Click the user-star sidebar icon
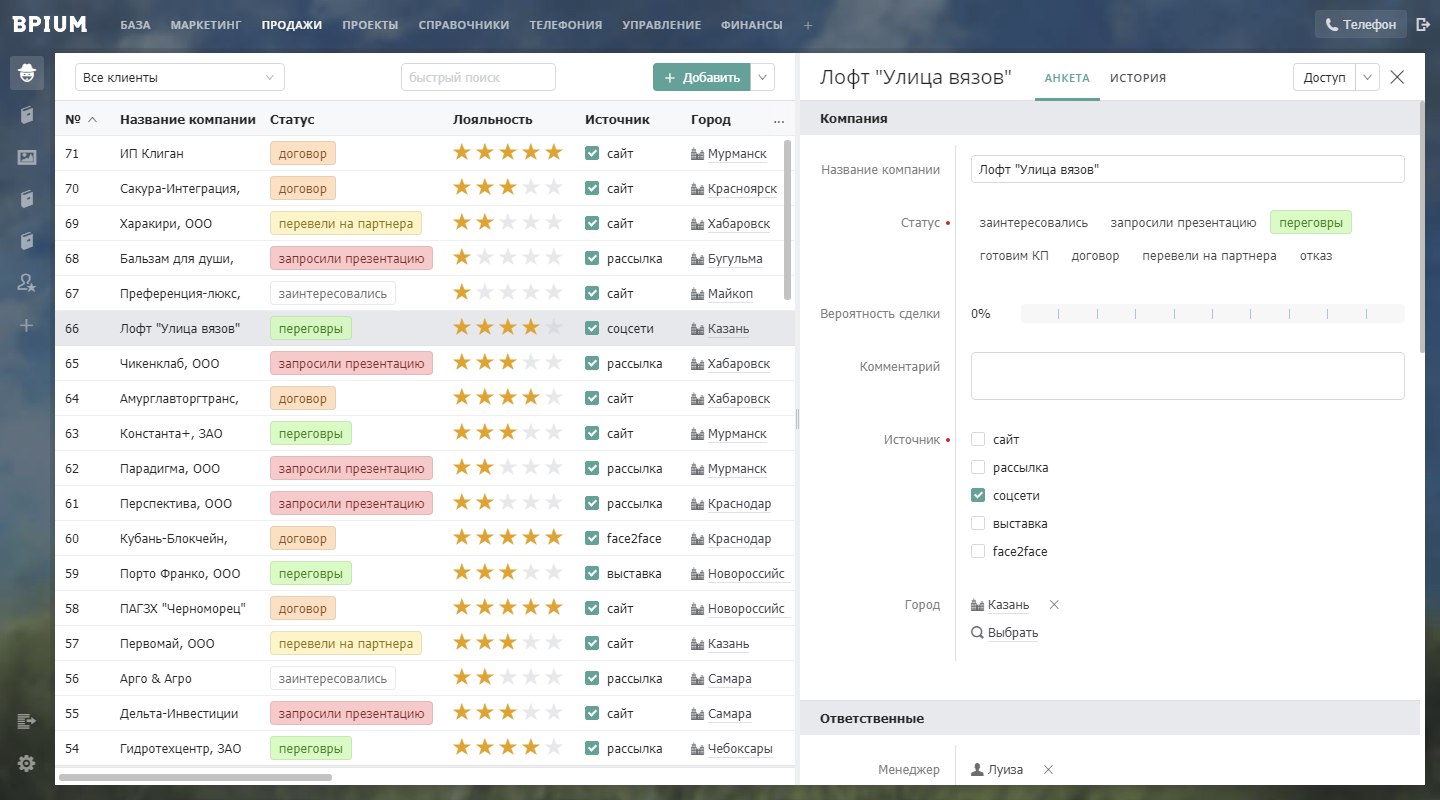This screenshot has width=1440, height=800. 27,283
